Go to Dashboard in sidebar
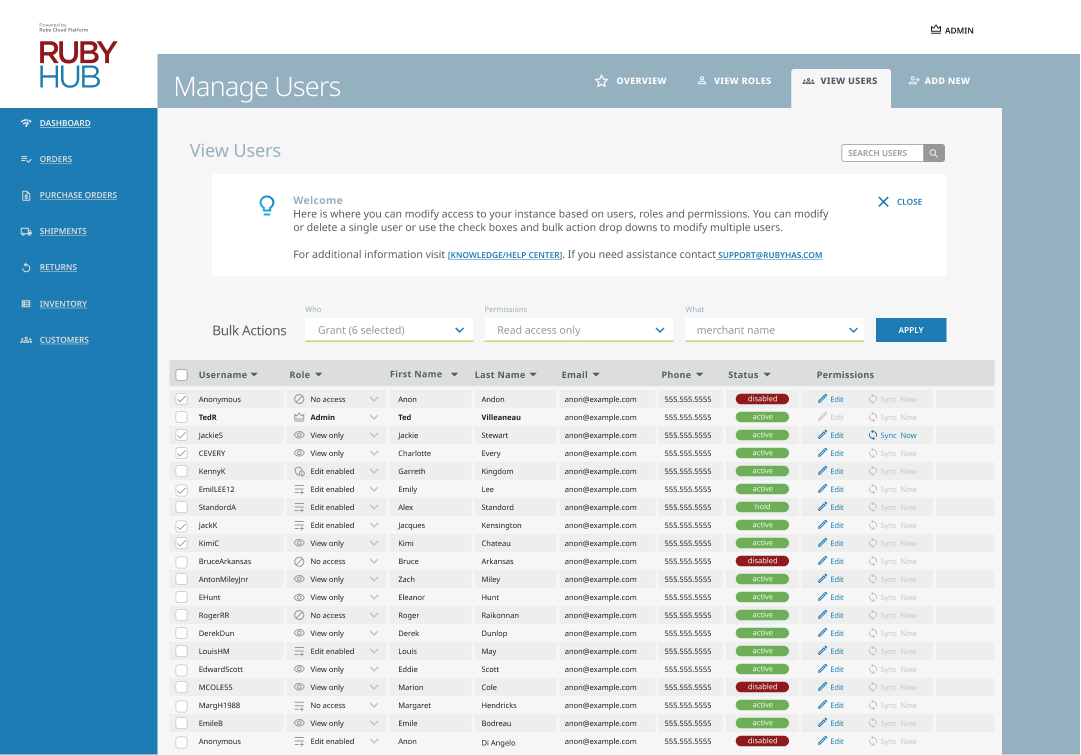 click(65, 123)
